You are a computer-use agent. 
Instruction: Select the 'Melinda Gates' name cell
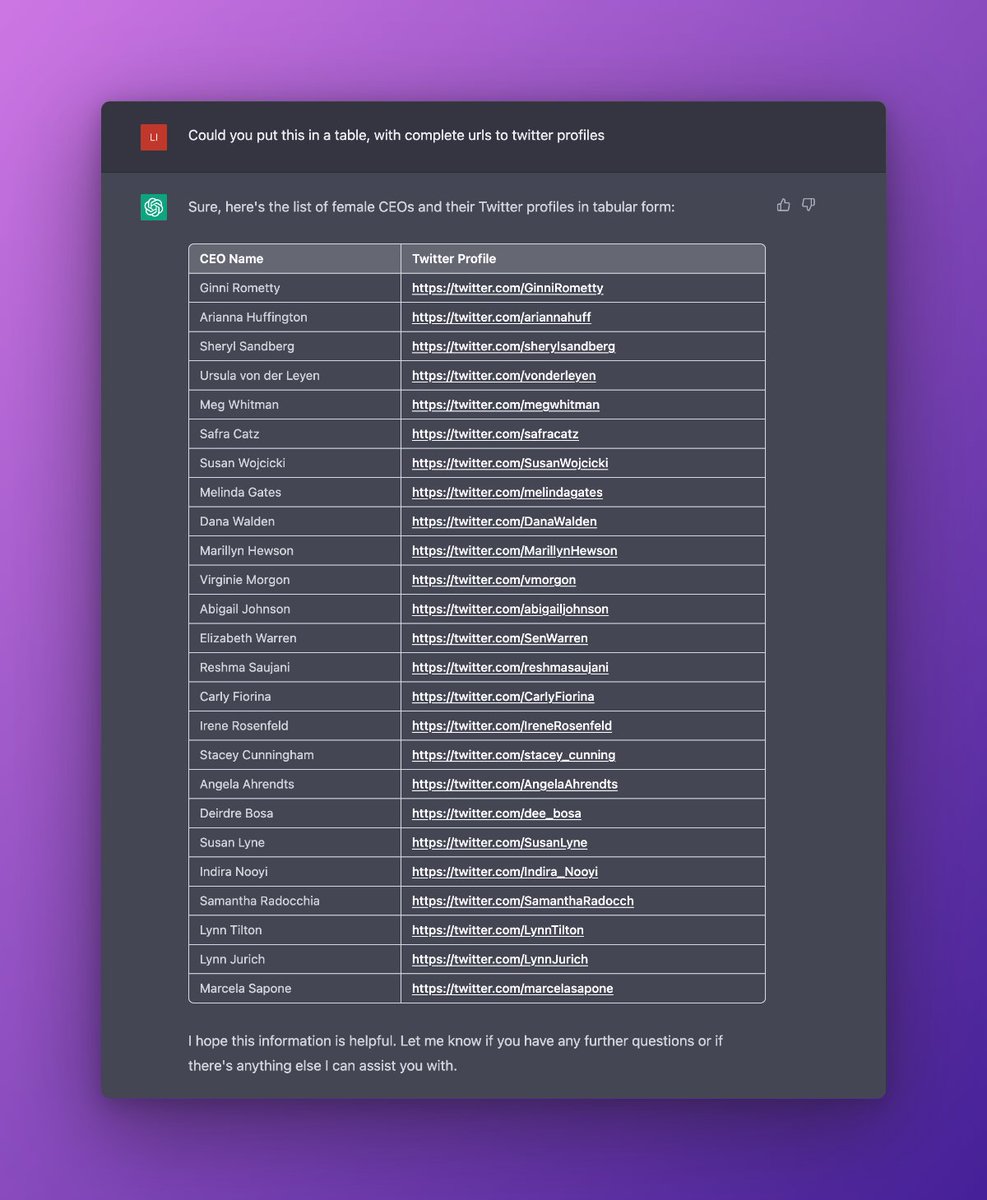coord(295,492)
